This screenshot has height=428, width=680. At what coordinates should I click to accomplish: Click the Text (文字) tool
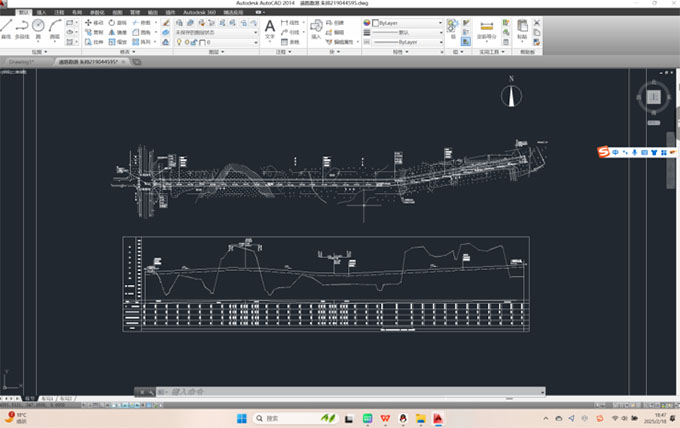269,28
